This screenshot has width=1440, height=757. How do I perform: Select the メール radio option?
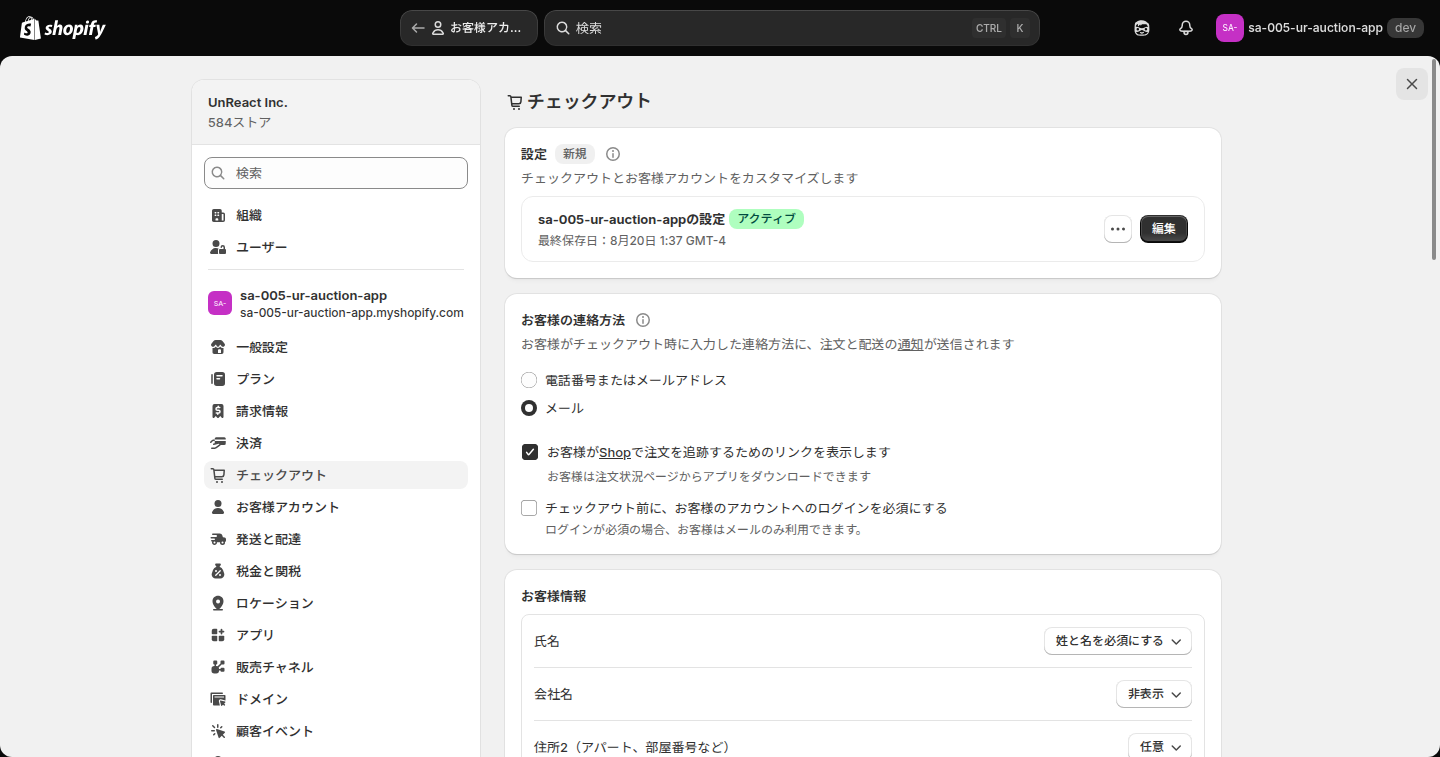coord(529,408)
